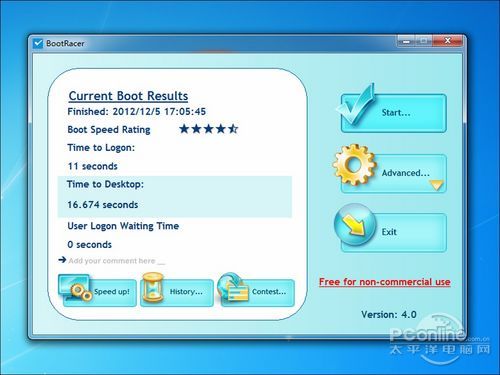Select the Exit button label
500x375 pixels.
(389, 232)
